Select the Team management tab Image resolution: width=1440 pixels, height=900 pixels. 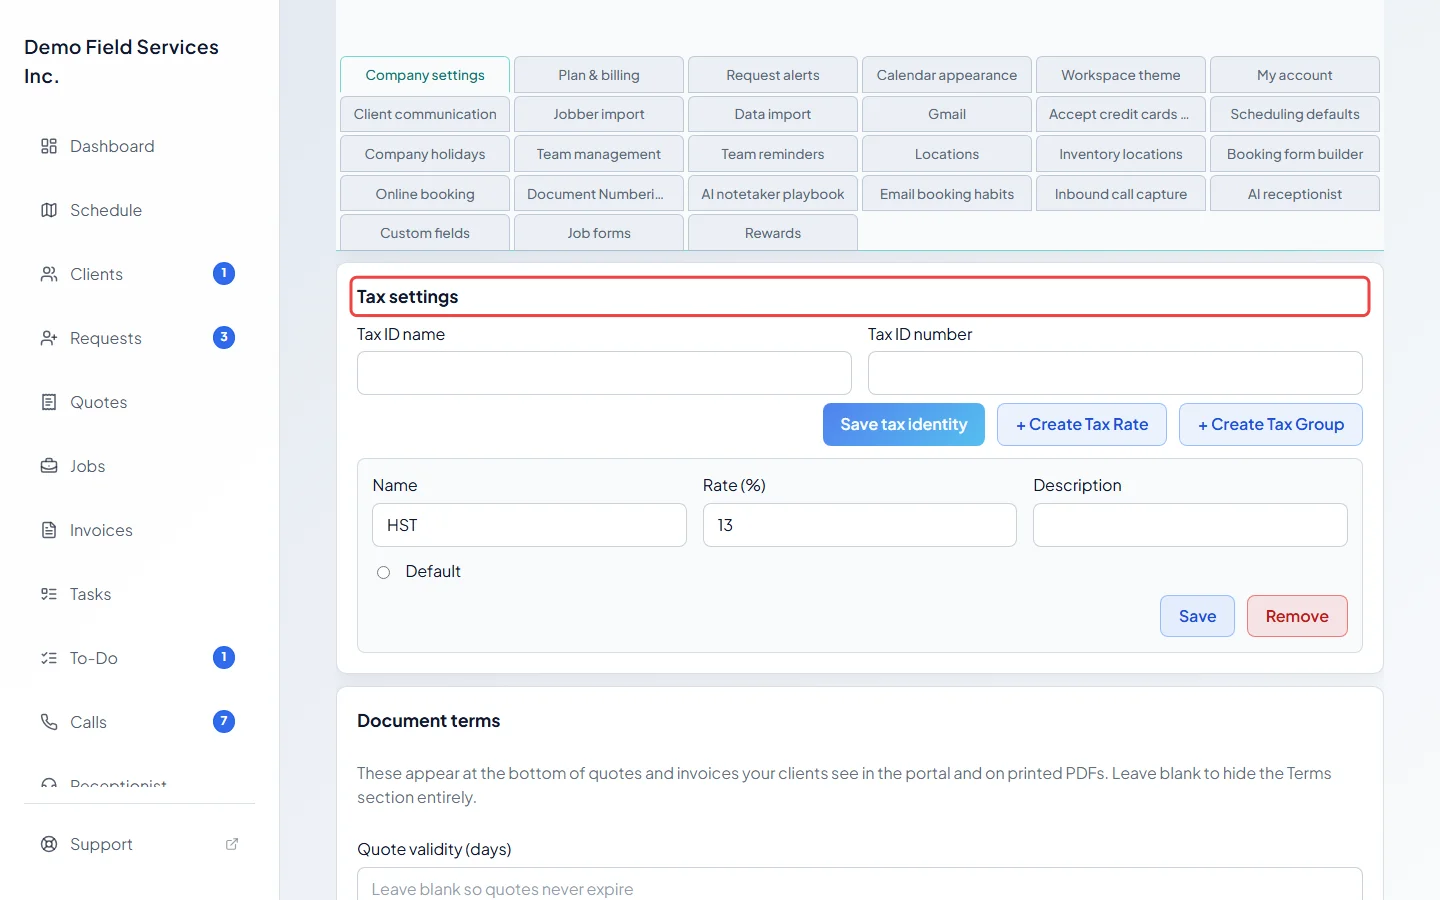pos(599,154)
